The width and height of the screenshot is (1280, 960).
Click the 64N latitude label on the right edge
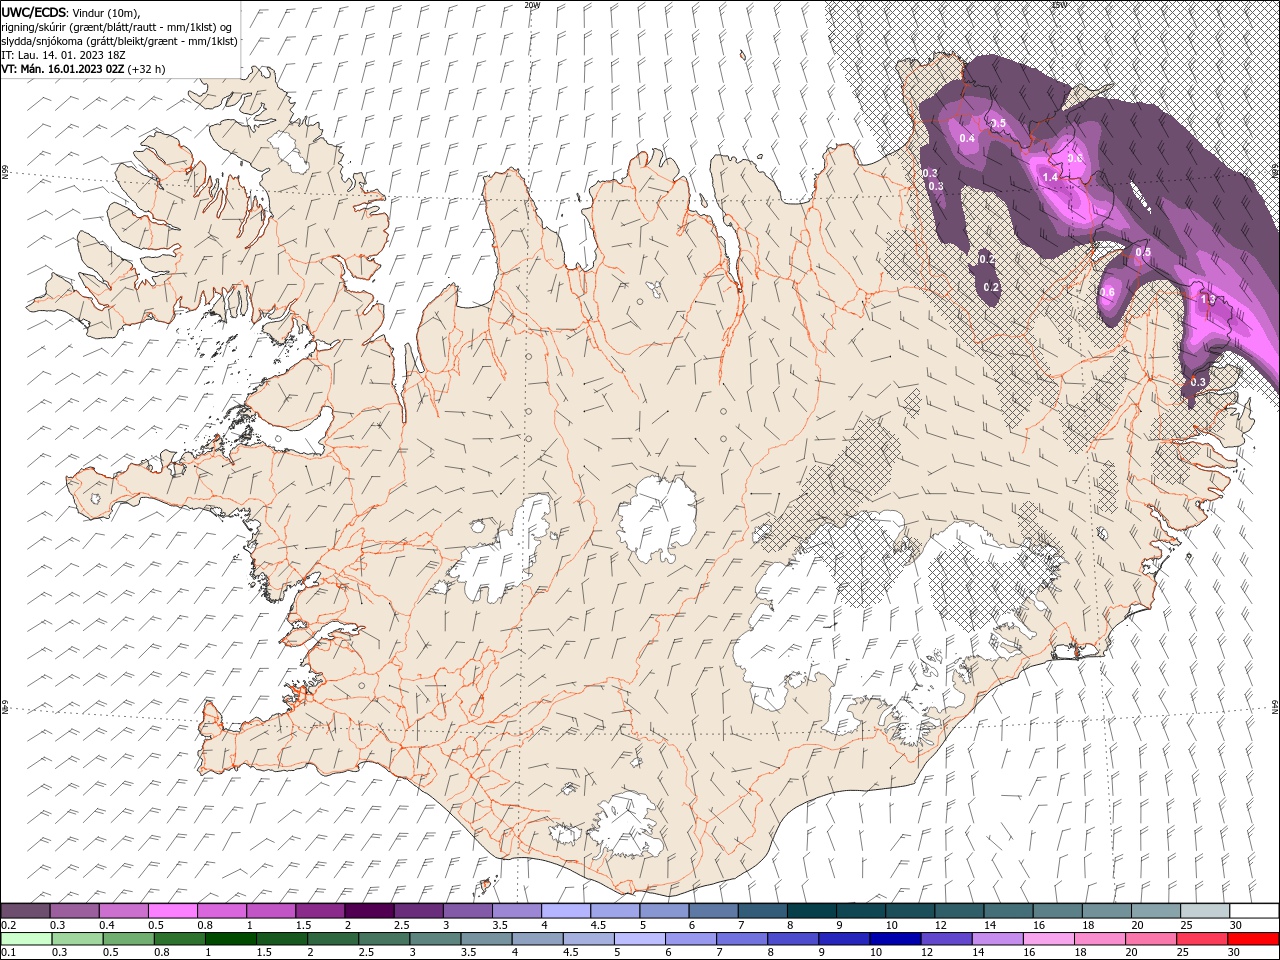pyautogui.click(x=1275, y=706)
